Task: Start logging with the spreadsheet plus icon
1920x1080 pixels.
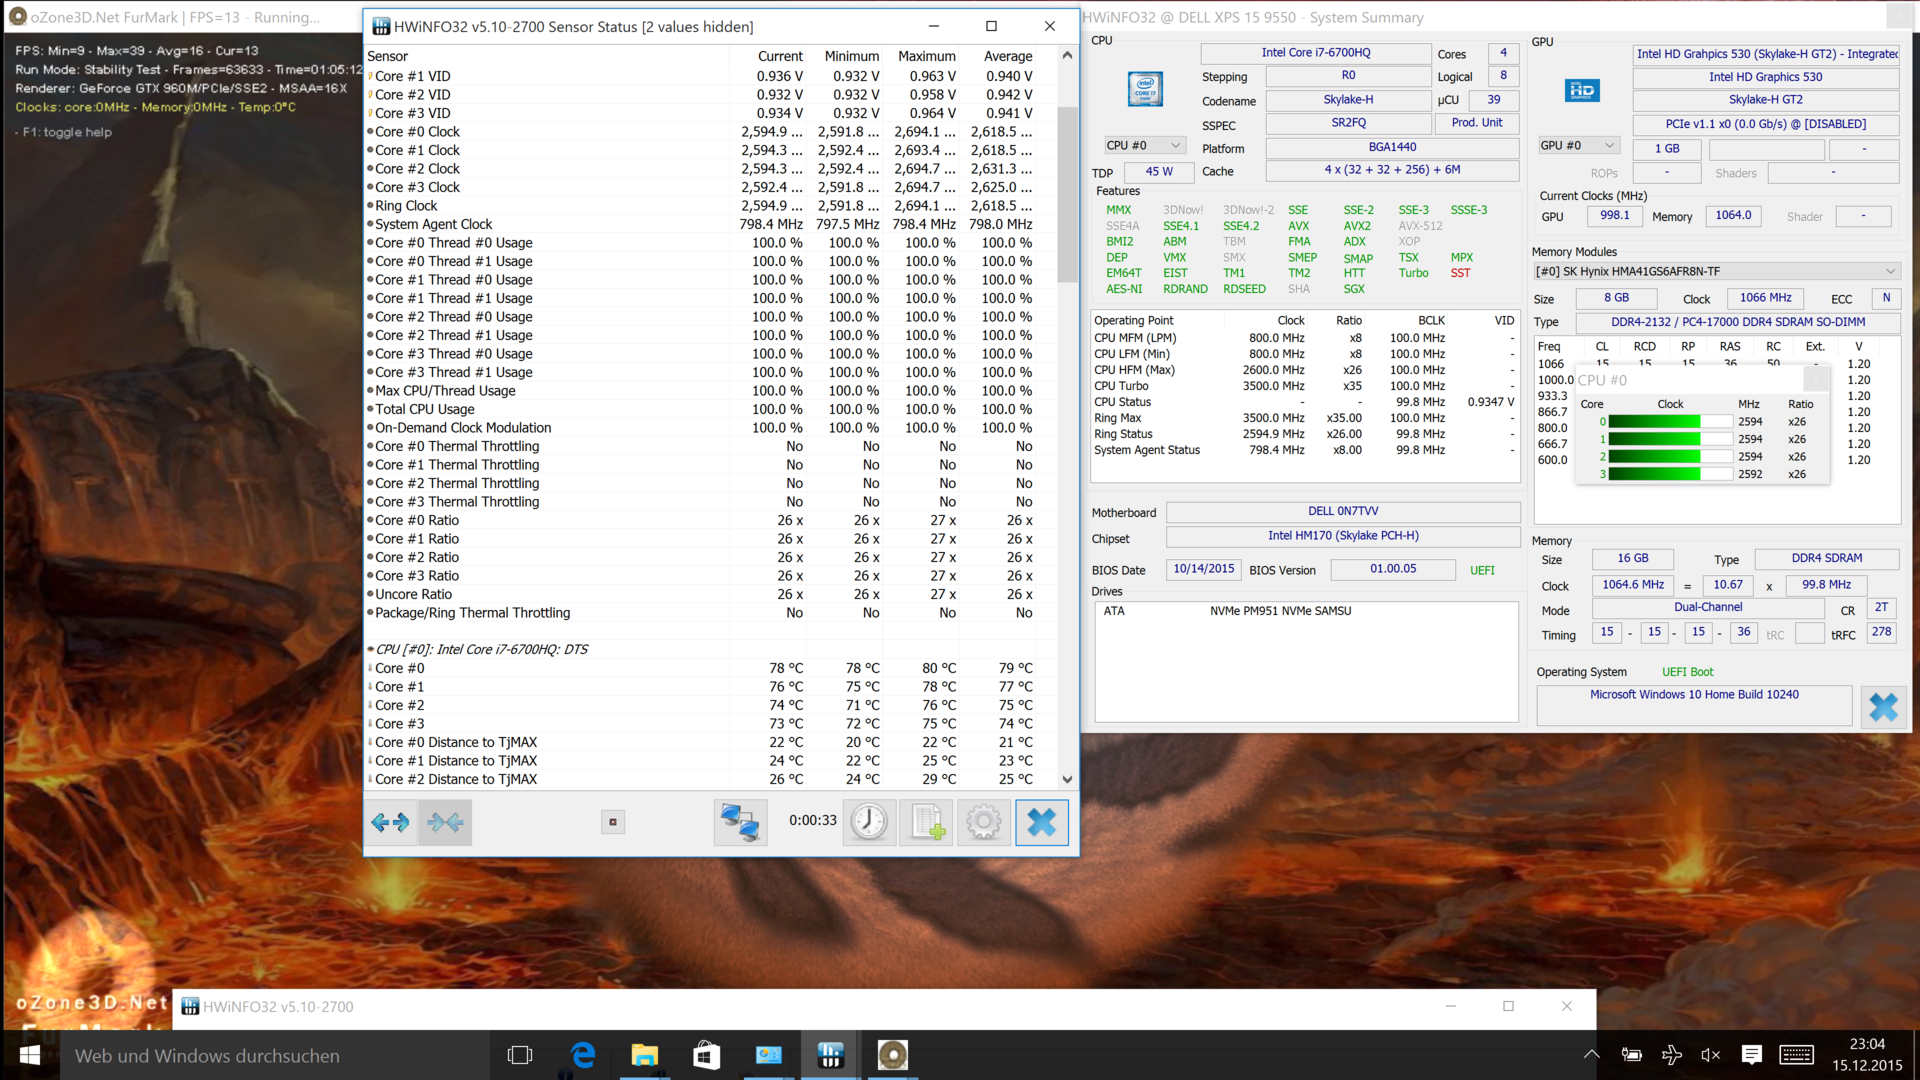Action: pyautogui.click(x=926, y=822)
